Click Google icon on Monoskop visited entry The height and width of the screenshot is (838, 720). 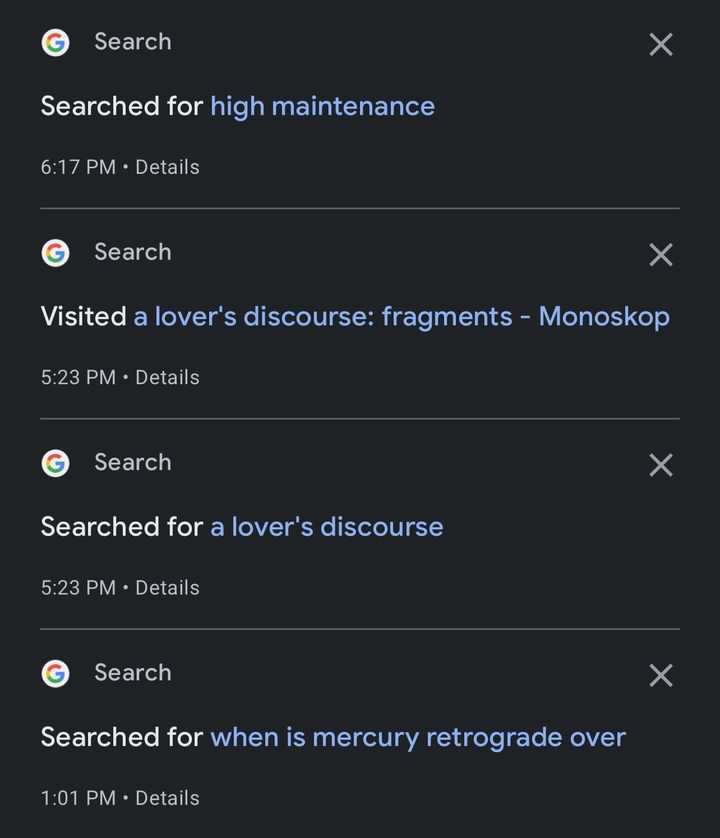click(56, 253)
